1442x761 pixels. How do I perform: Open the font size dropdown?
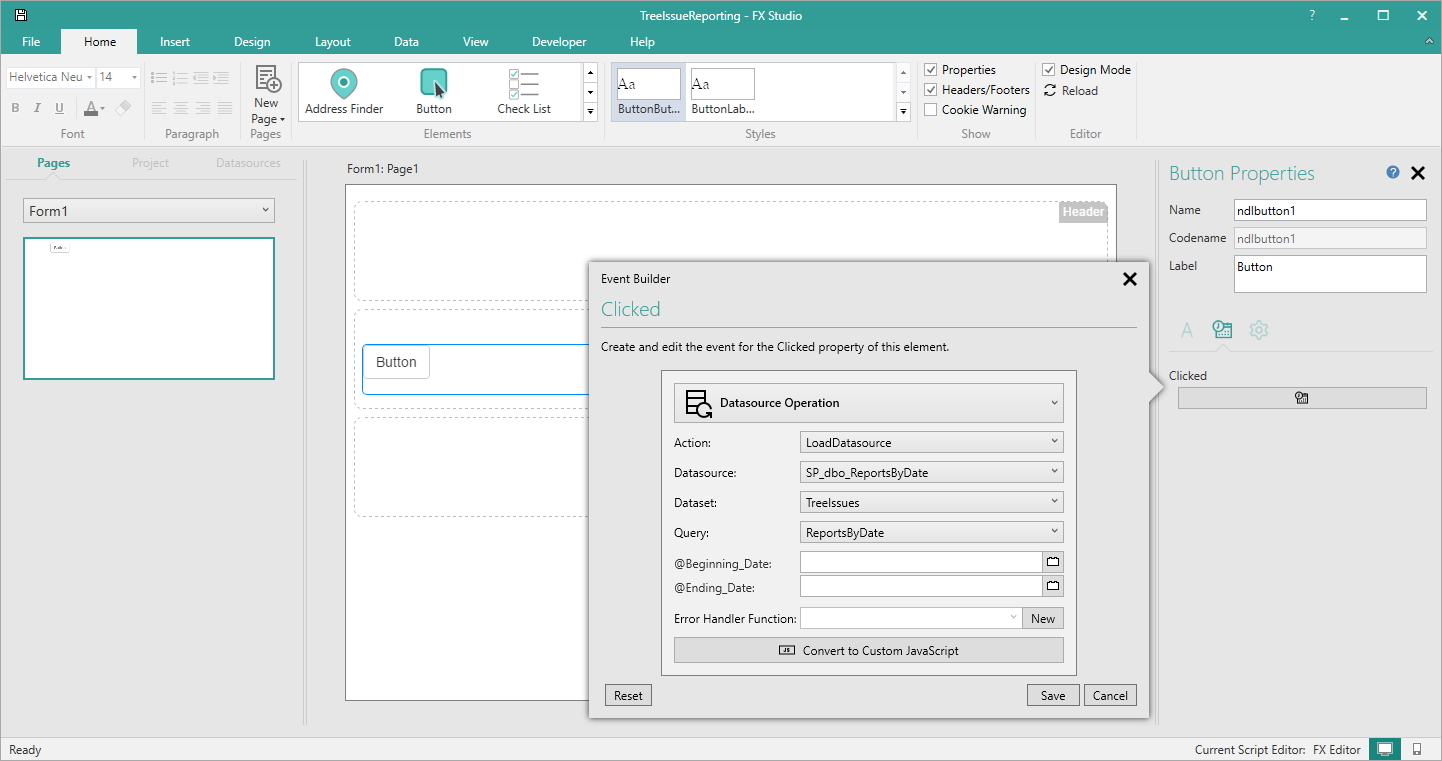point(134,77)
